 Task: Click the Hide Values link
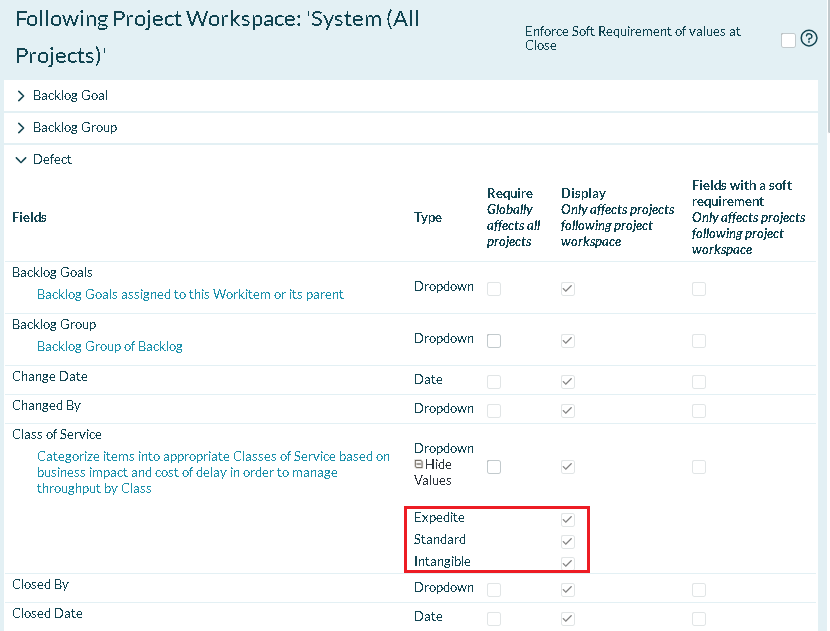pos(433,472)
